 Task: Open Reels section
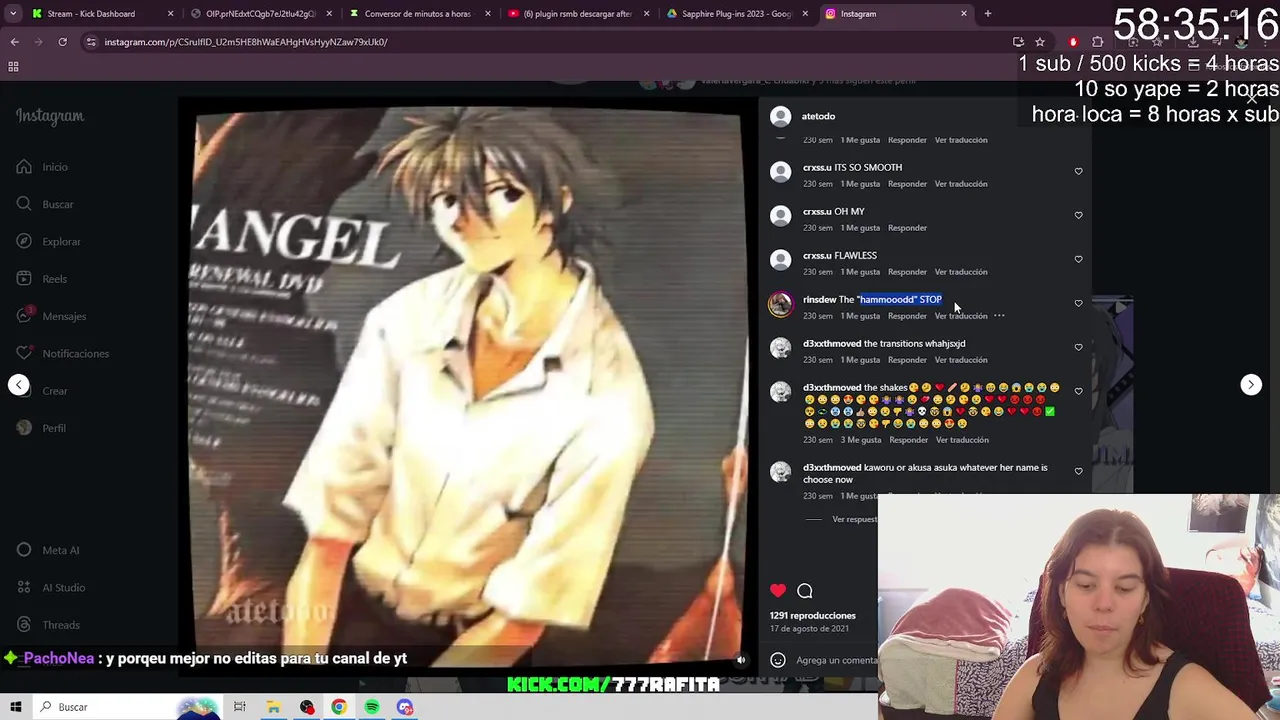[41, 279]
